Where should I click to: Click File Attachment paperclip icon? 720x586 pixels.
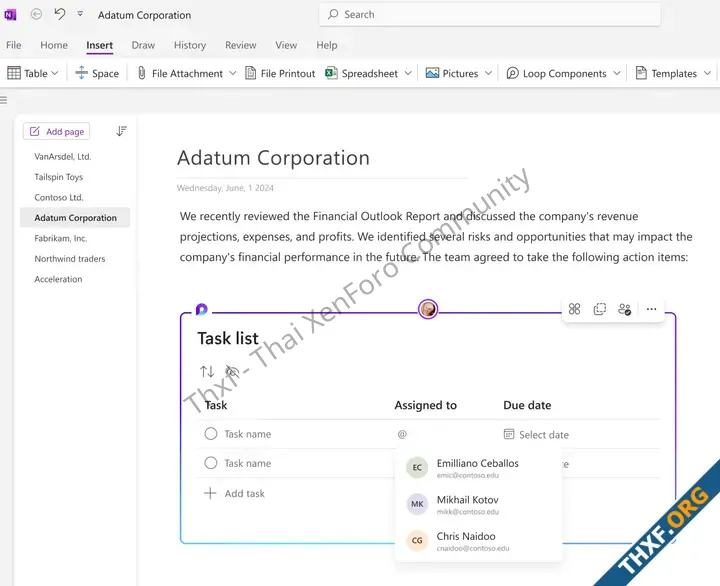(x=141, y=73)
